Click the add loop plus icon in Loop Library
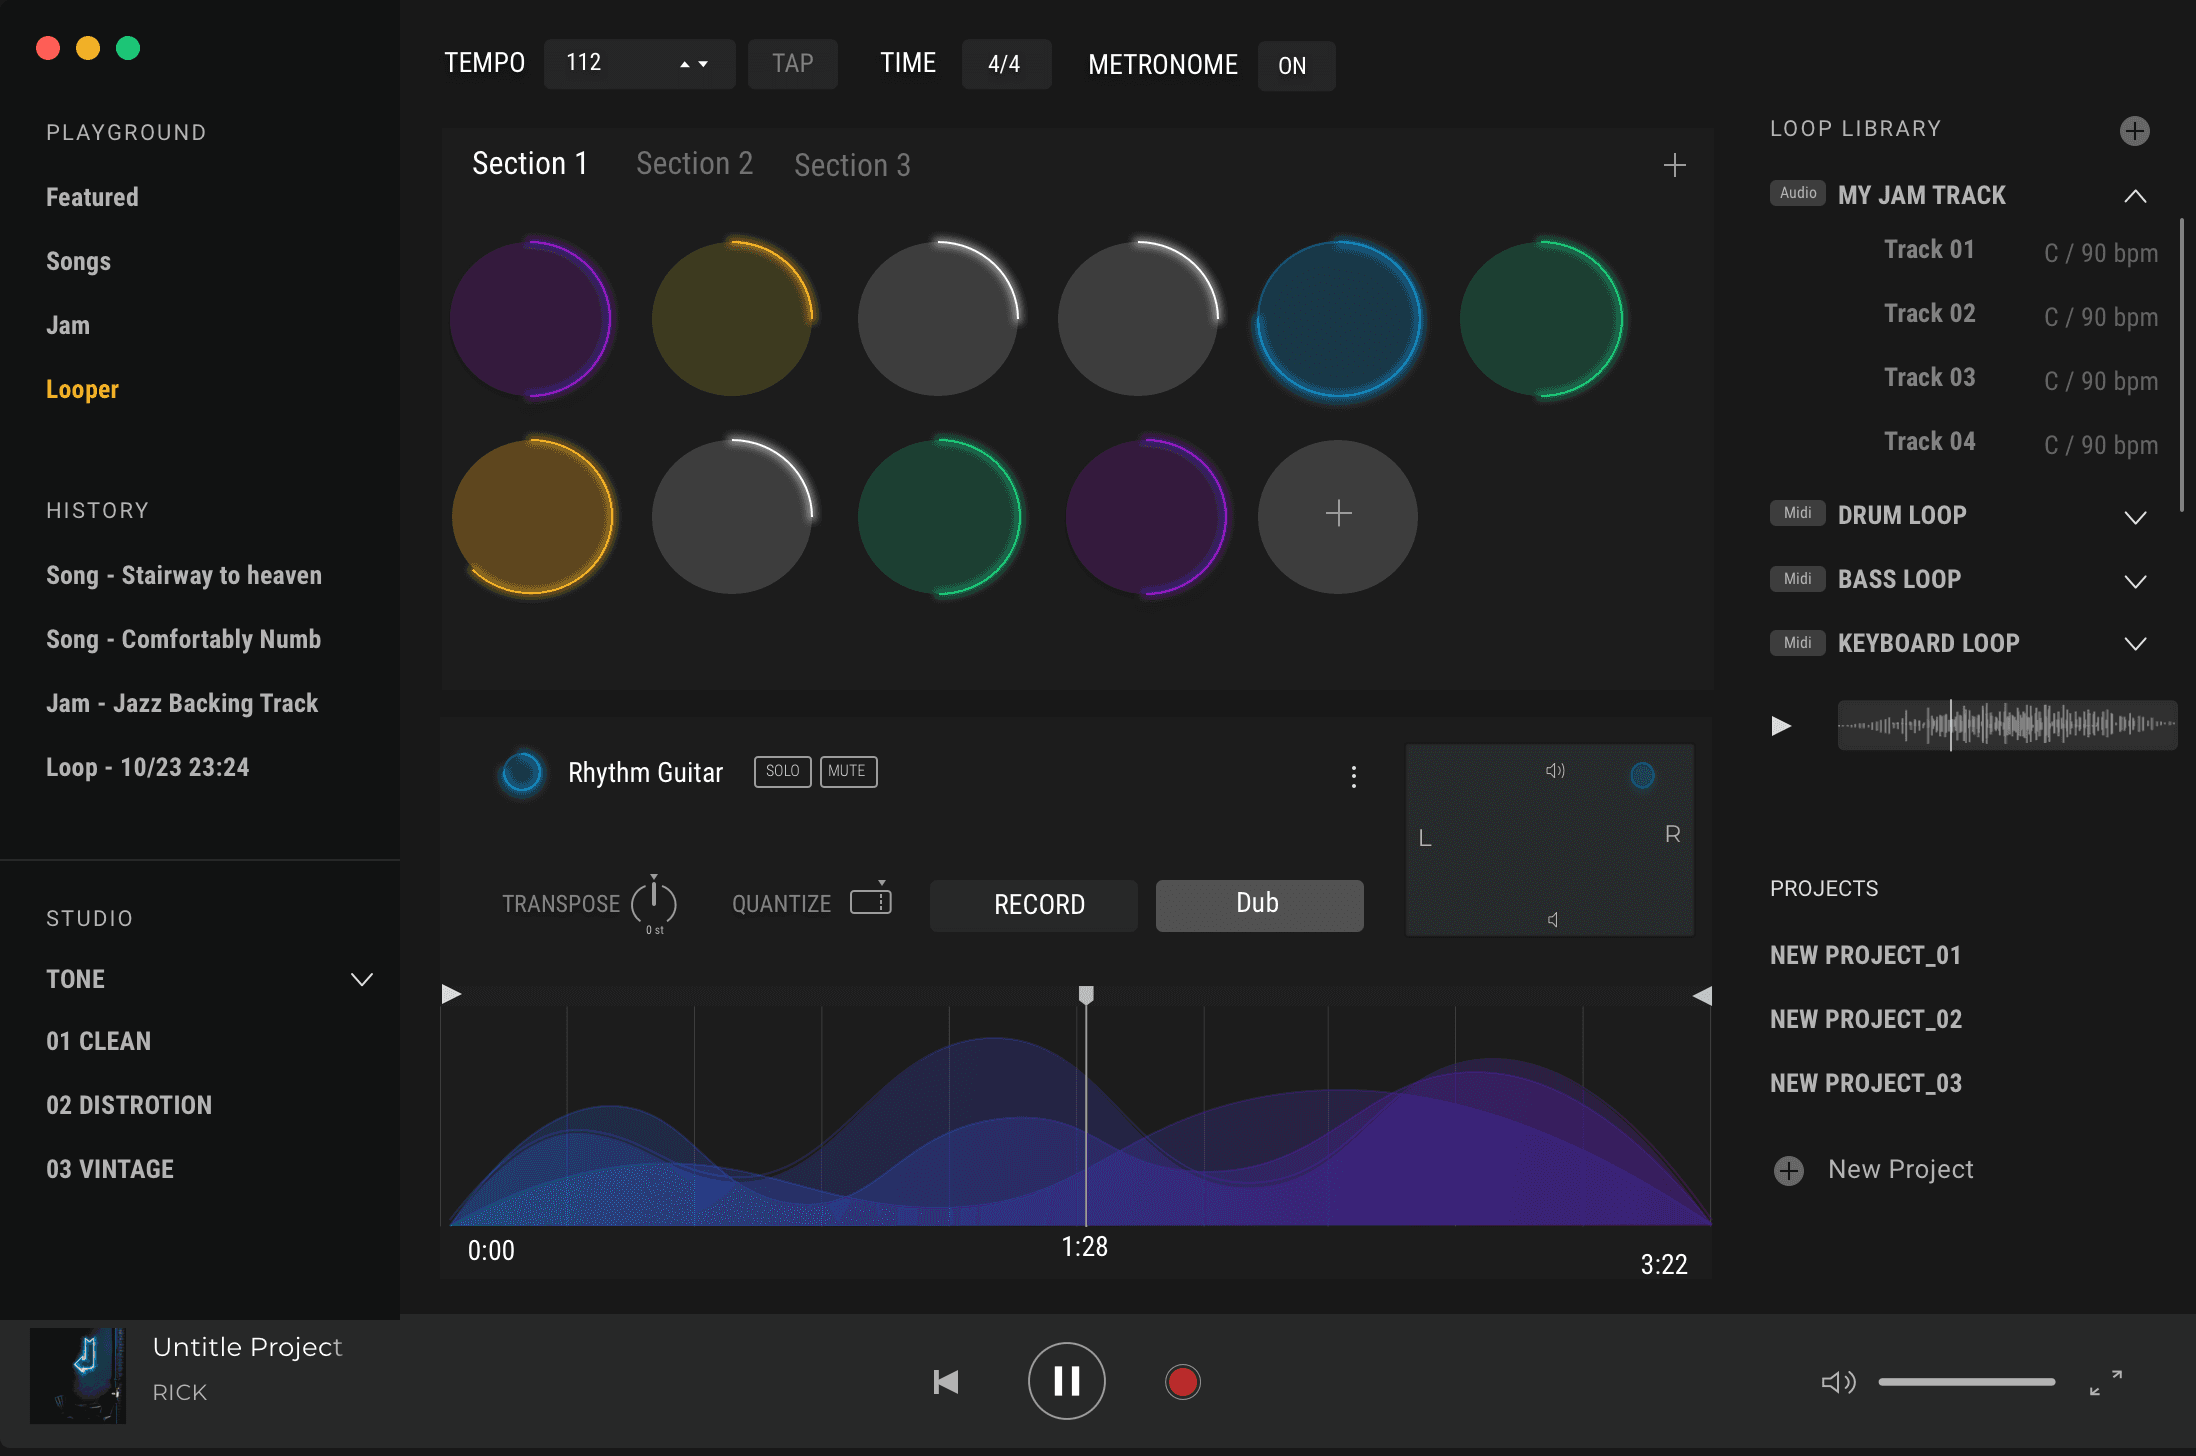 click(2134, 131)
